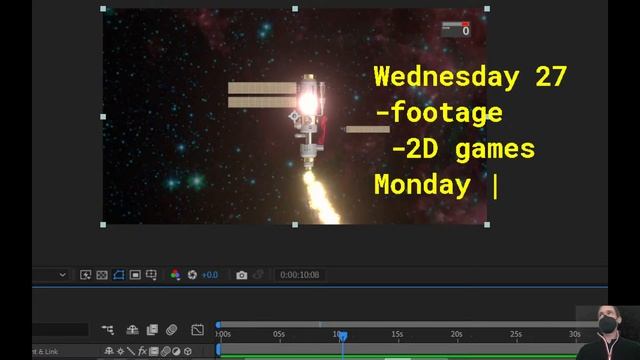Reset exposure with the aperture icon
Screen dimensions: 640x360
(x=192, y=275)
